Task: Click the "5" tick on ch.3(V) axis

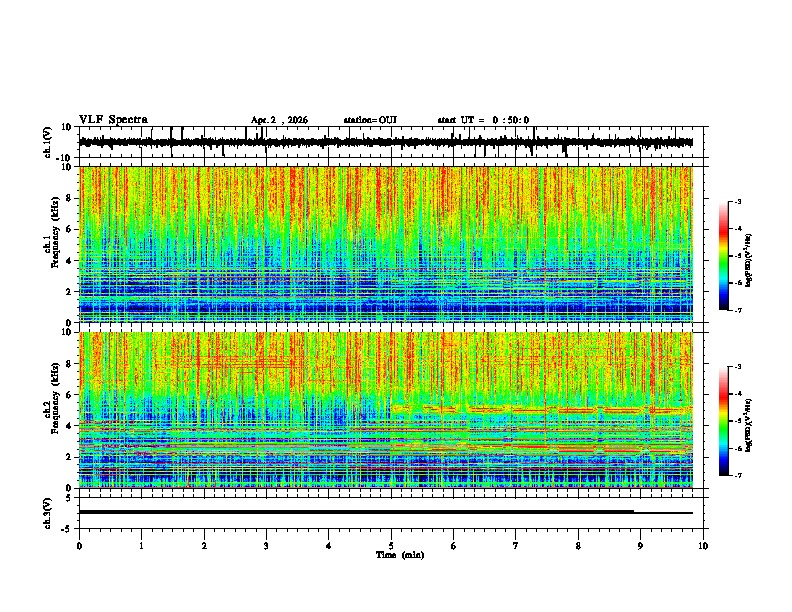Action: (69, 498)
